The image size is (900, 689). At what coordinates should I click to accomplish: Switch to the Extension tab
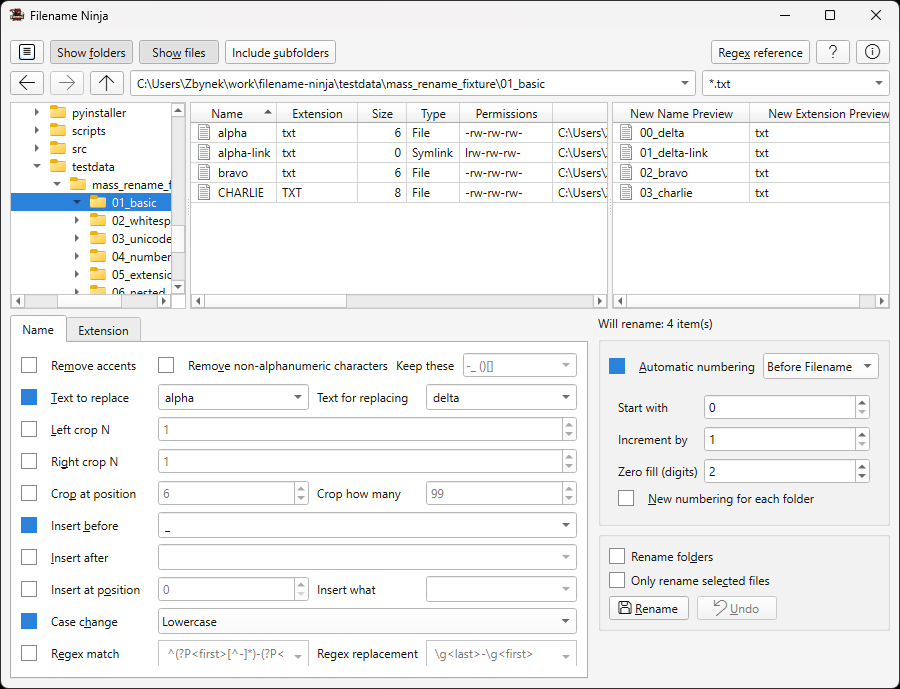[x=101, y=329]
